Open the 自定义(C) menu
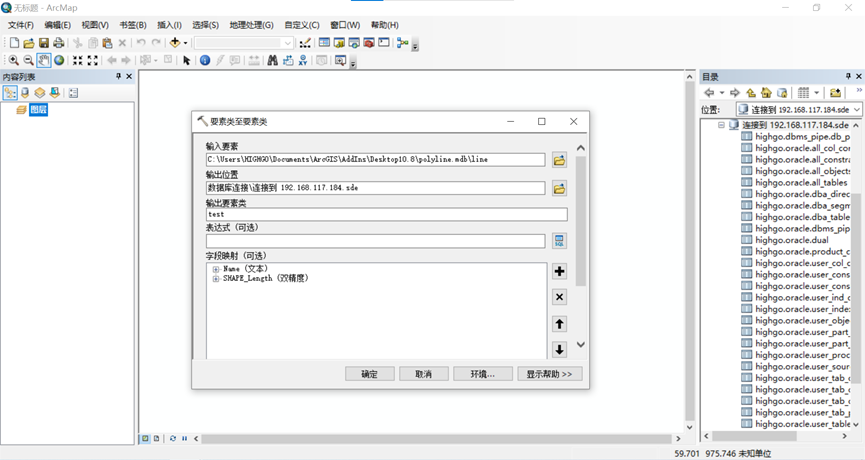The height and width of the screenshot is (460, 865). pyautogui.click(x=302, y=25)
